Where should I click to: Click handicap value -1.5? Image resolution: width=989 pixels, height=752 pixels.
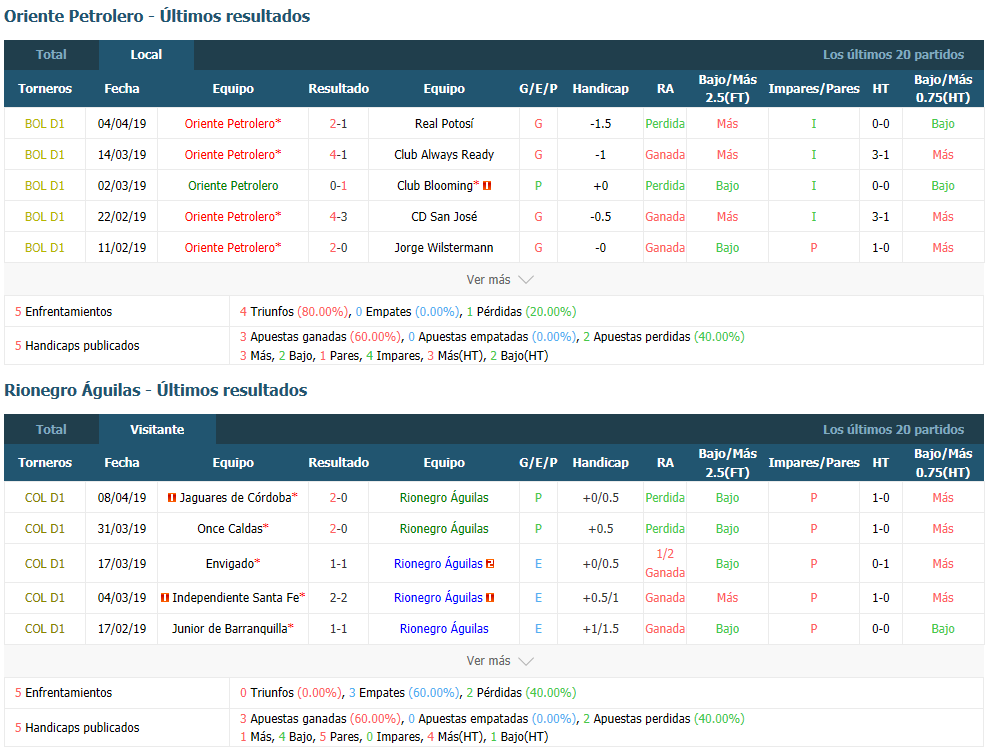[x=600, y=124]
